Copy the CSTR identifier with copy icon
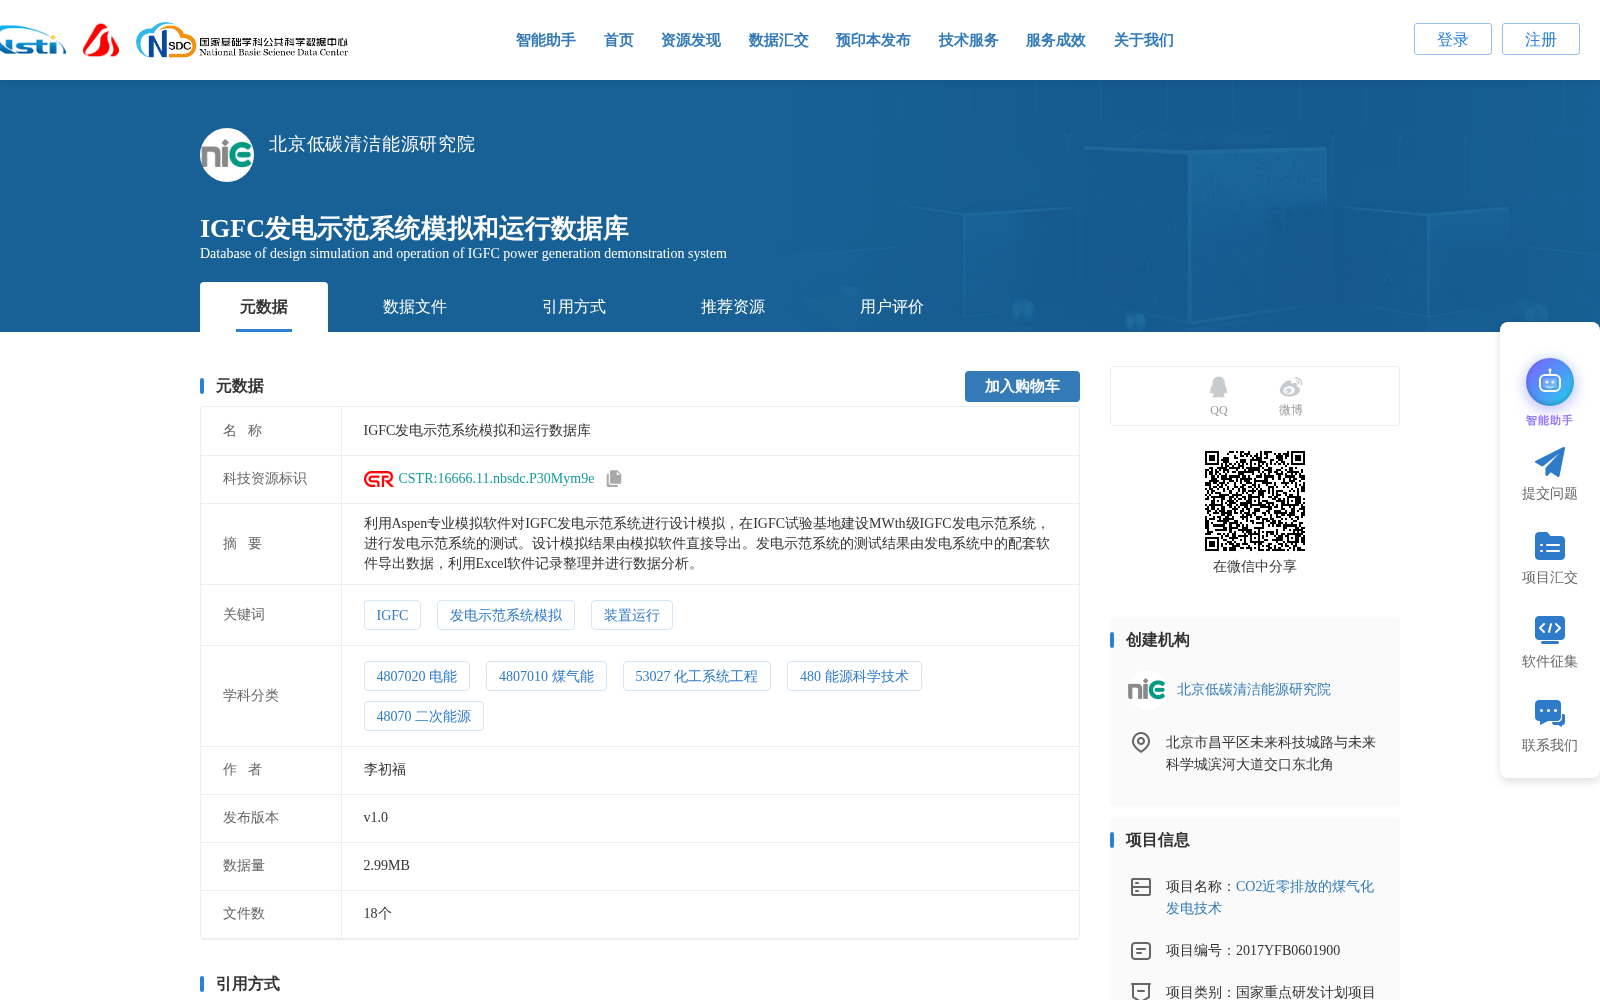This screenshot has height=1000, width=1600. coord(614,479)
